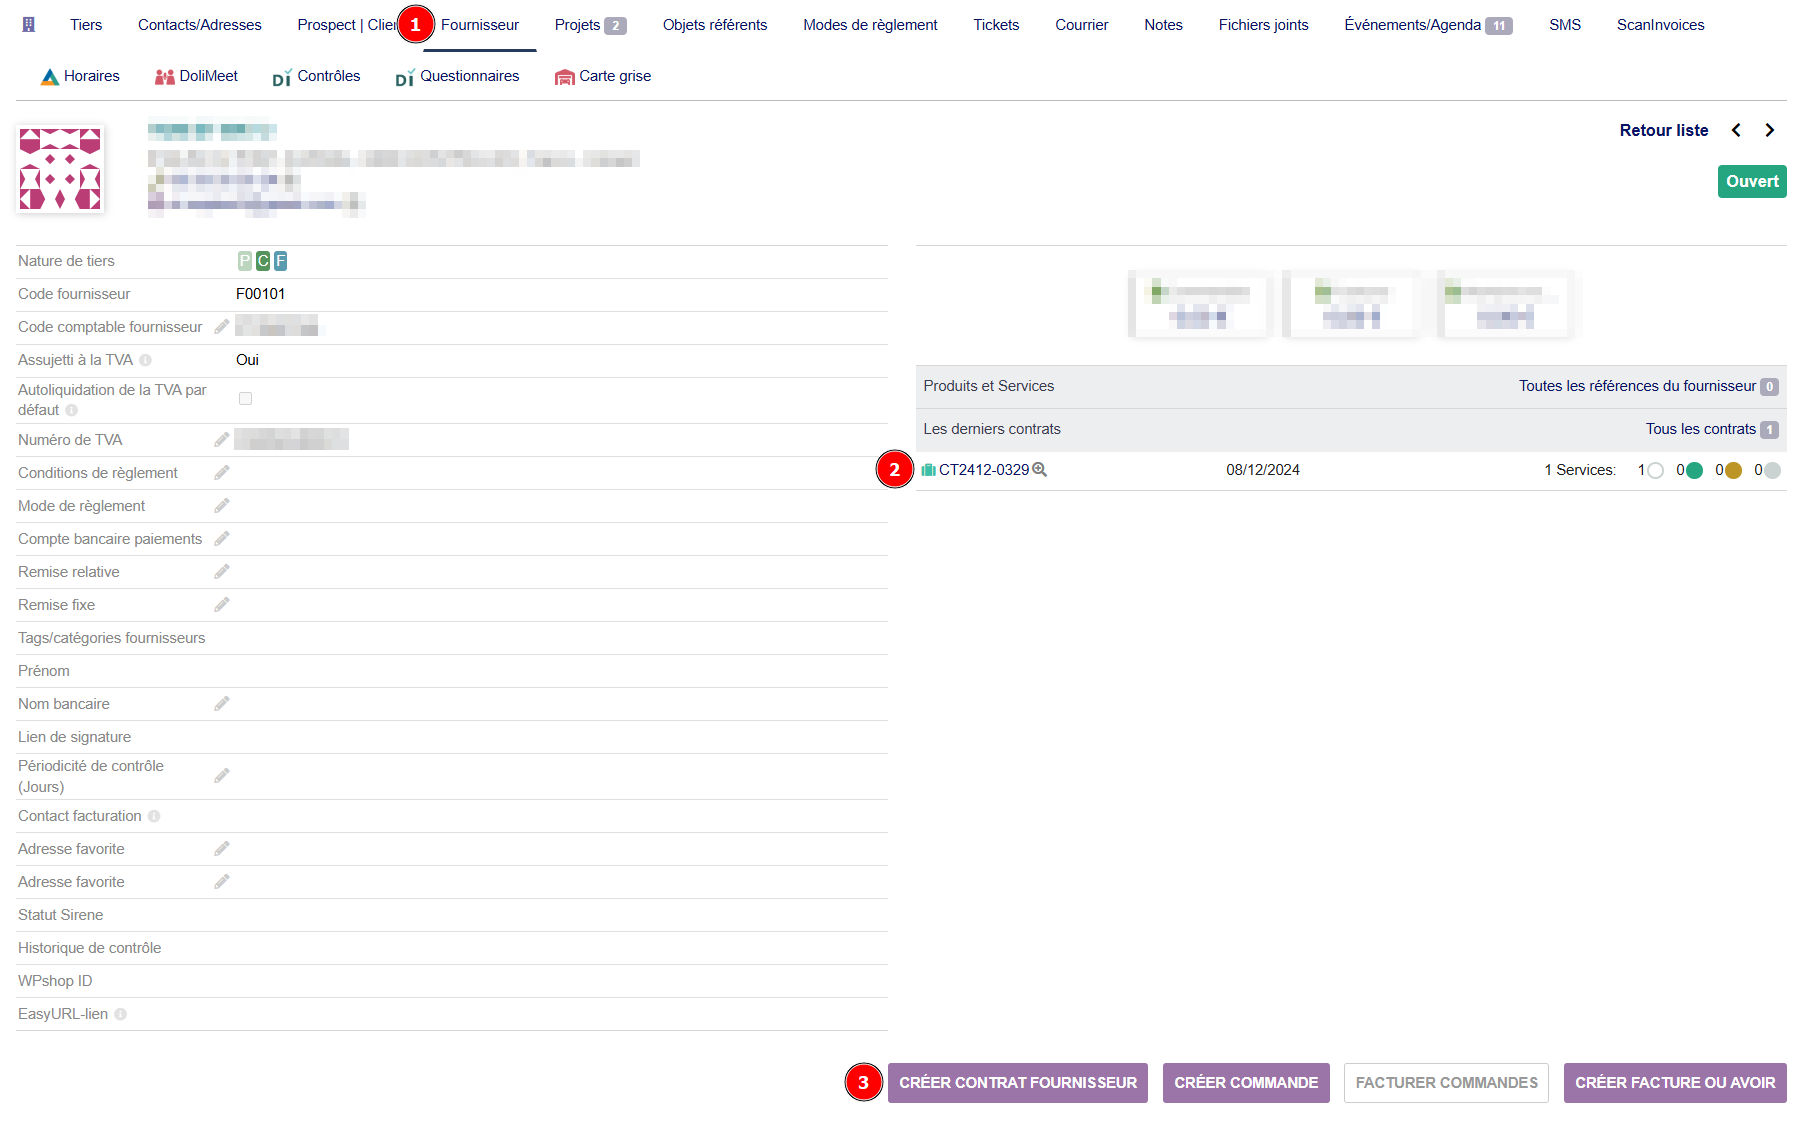Click the Créer contrat fournisseur button
Screen dimensions: 1810x1124
coord(1018,1083)
